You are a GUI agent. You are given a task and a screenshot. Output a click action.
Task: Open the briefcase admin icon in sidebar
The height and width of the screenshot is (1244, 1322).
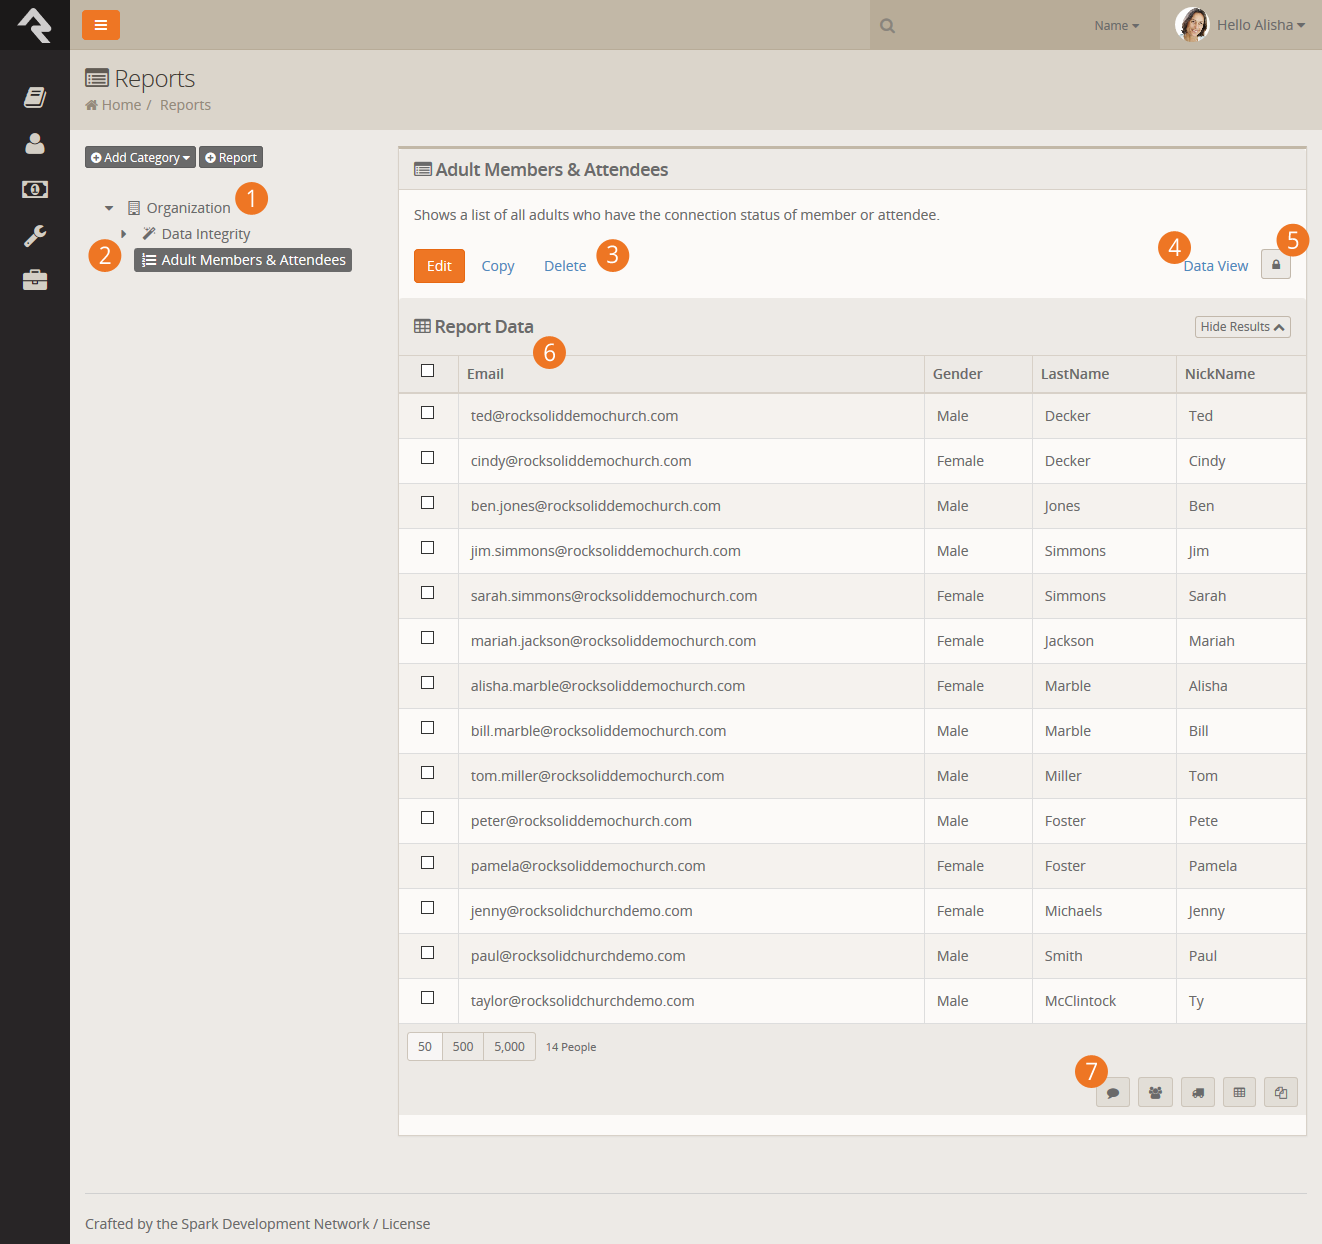tap(35, 280)
